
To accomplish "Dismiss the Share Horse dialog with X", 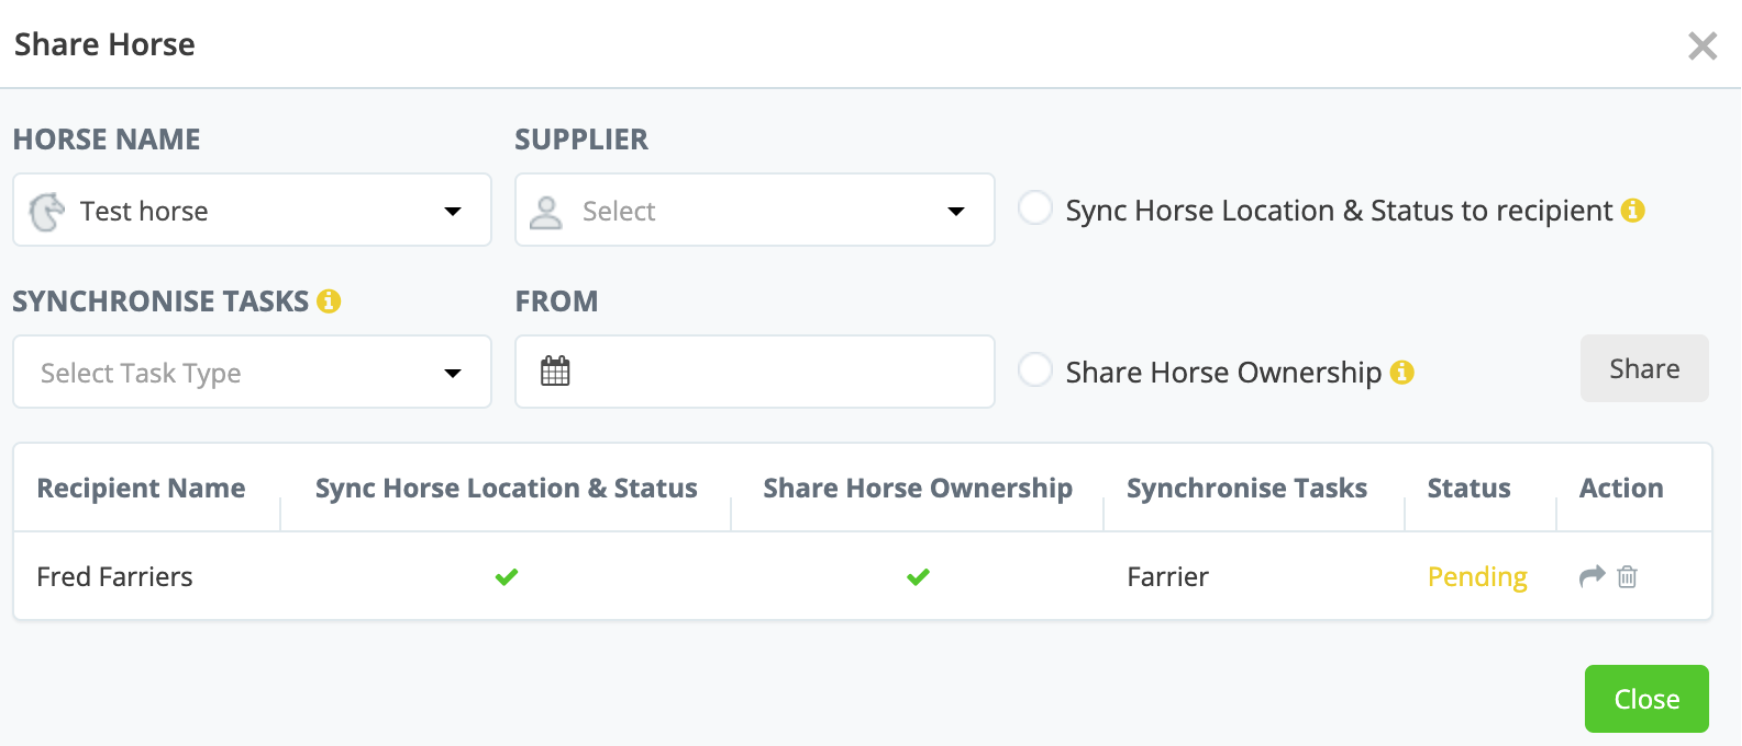I will [1702, 45].
